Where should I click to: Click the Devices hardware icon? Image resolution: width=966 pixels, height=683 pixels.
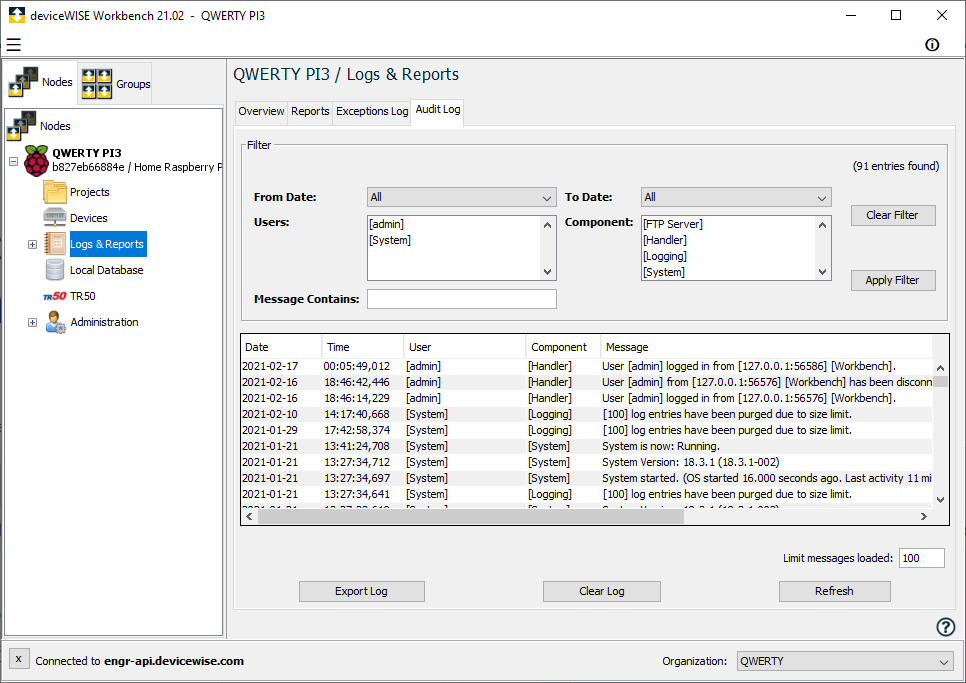[55, 218]
